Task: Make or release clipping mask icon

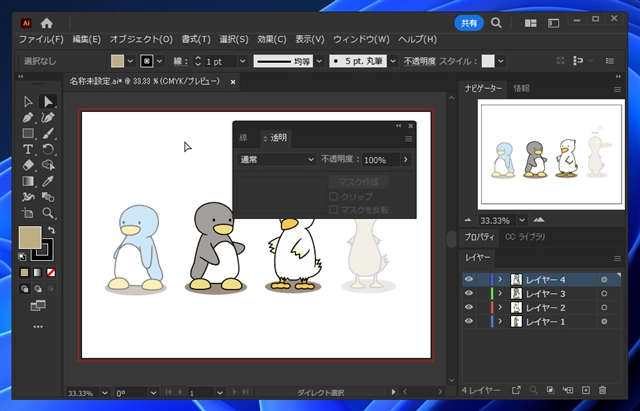Action: (551, 390)
